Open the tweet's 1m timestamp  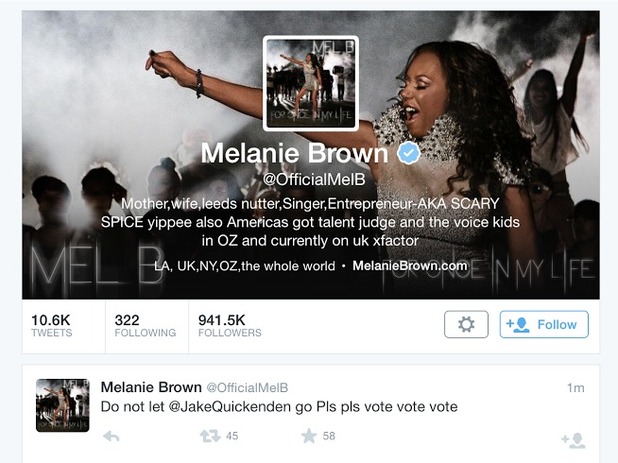(576, 388)
